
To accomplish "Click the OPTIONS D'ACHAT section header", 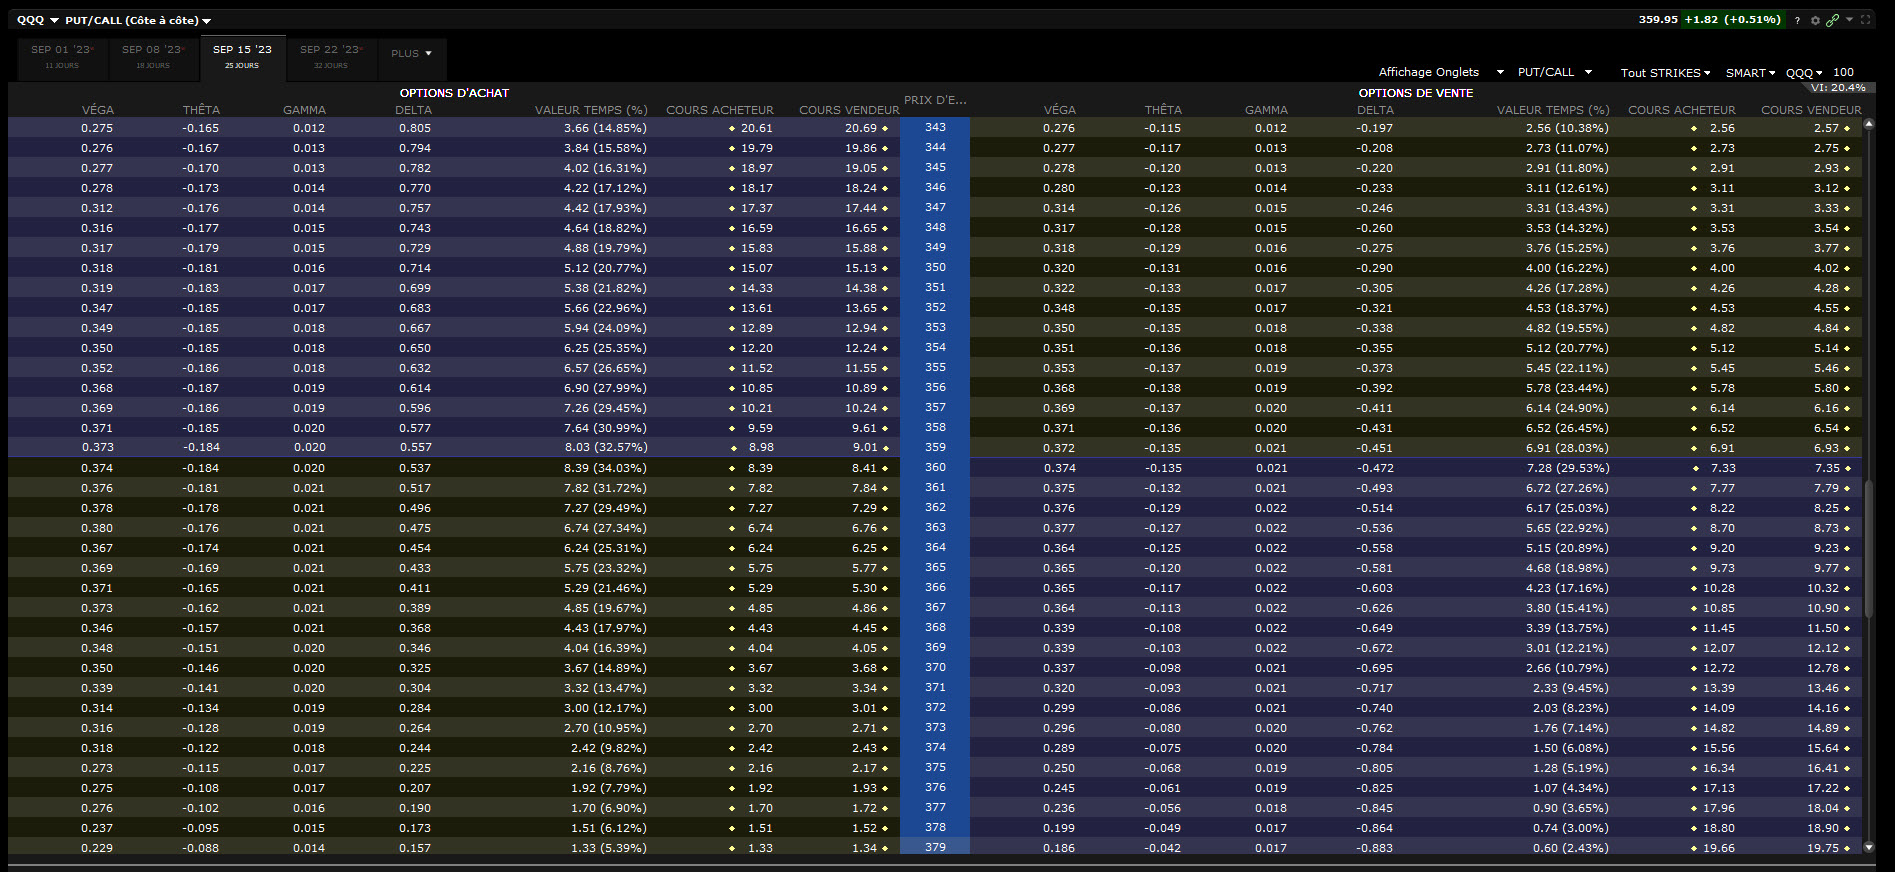I will 454,93.
